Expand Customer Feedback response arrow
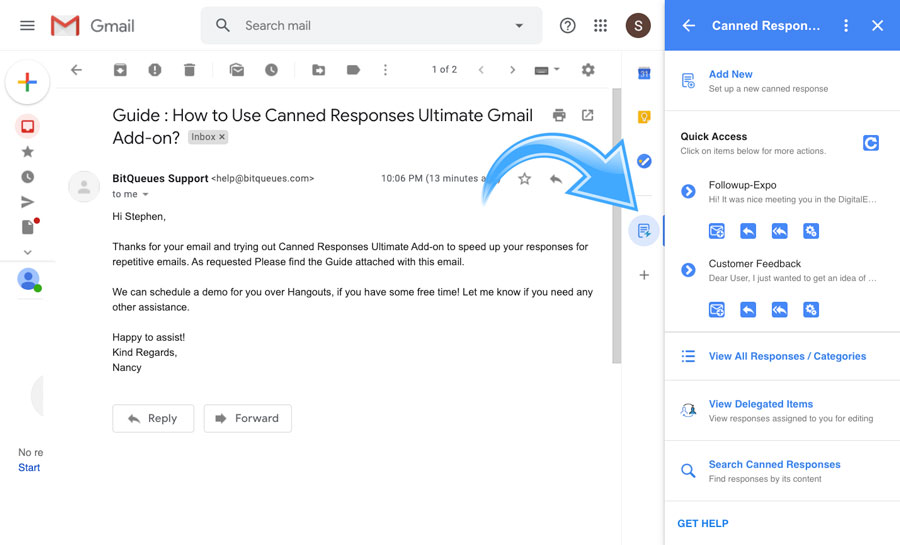The width and height of the screenshot is (900, 545). pyautogui.click(x=688, y=270)
